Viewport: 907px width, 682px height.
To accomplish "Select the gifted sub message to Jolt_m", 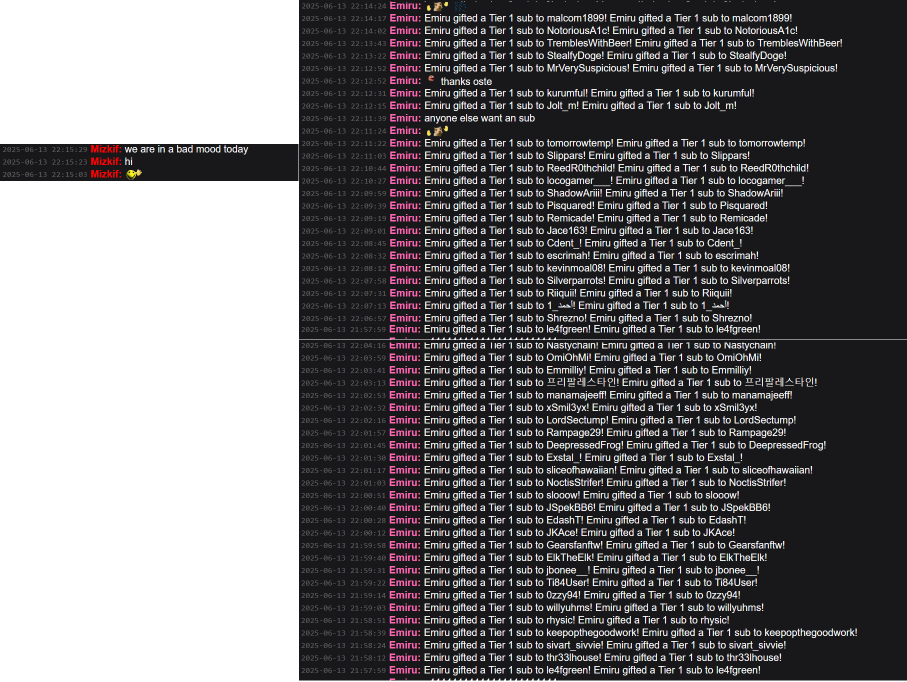I will point(580,106).
